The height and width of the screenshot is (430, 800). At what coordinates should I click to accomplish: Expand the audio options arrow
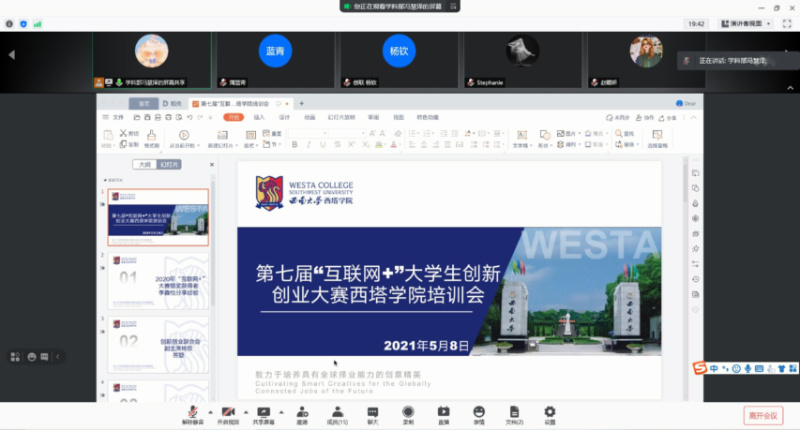click(x=208, y=411)
